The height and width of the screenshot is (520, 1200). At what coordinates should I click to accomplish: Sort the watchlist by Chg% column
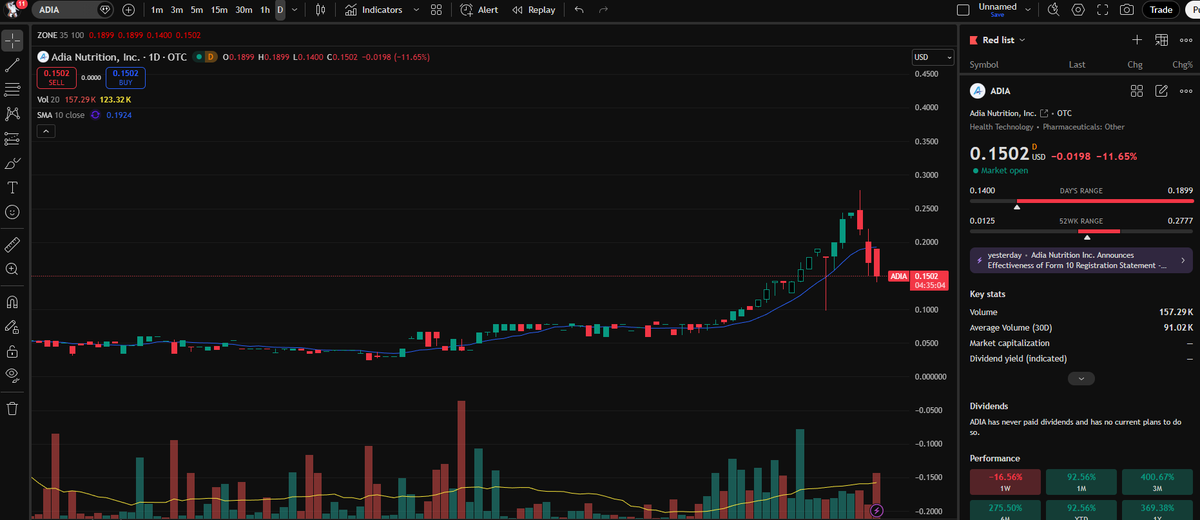pos(1182,64)
